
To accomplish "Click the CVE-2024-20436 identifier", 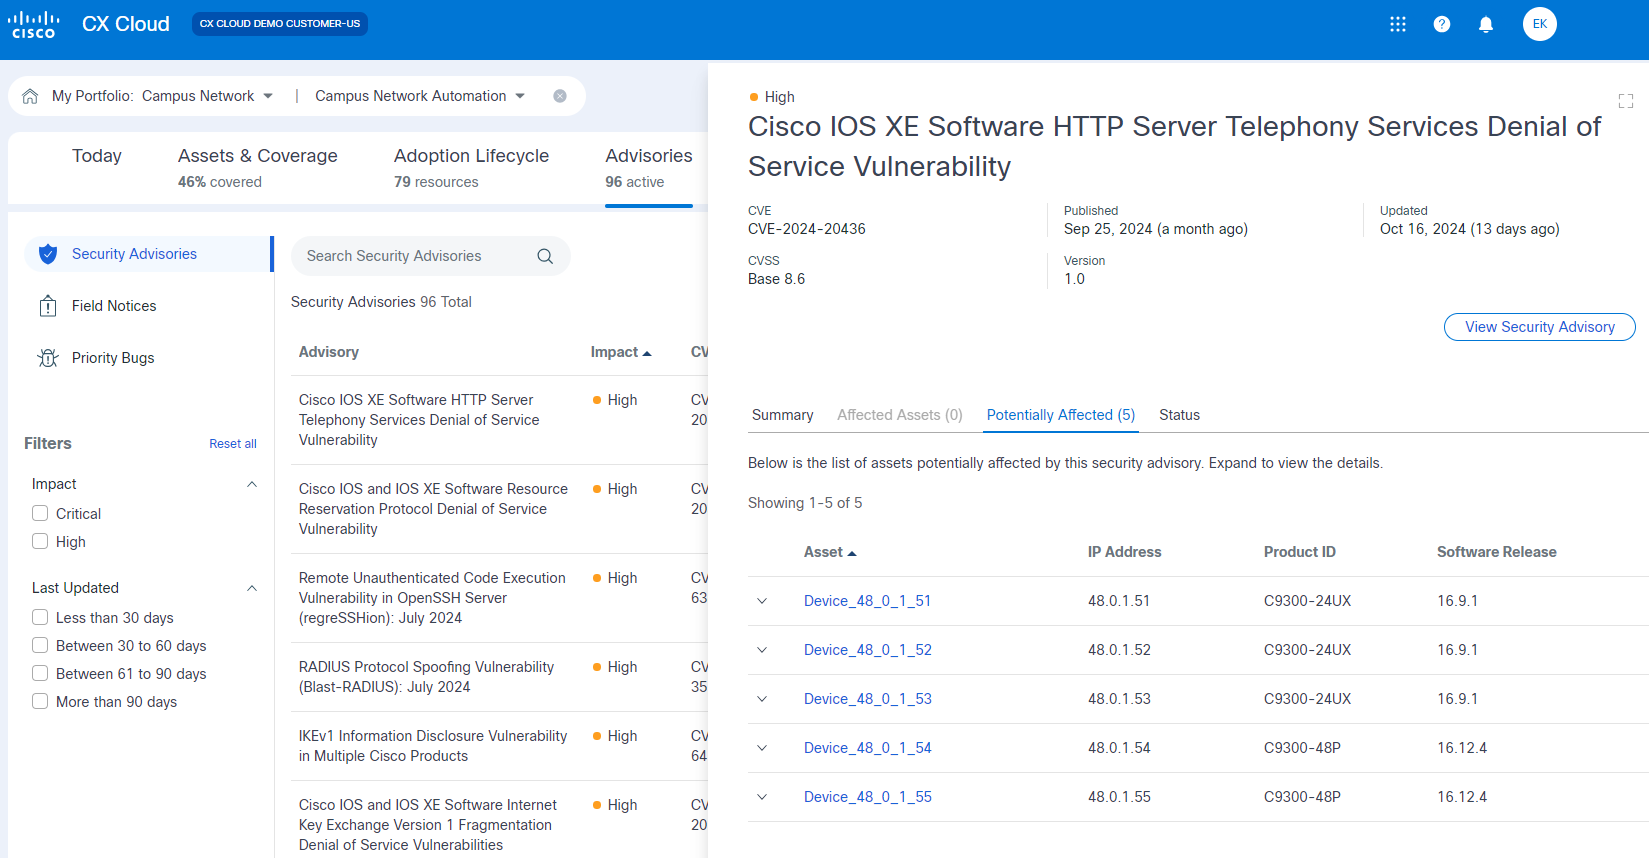I will tap(807, 229).
